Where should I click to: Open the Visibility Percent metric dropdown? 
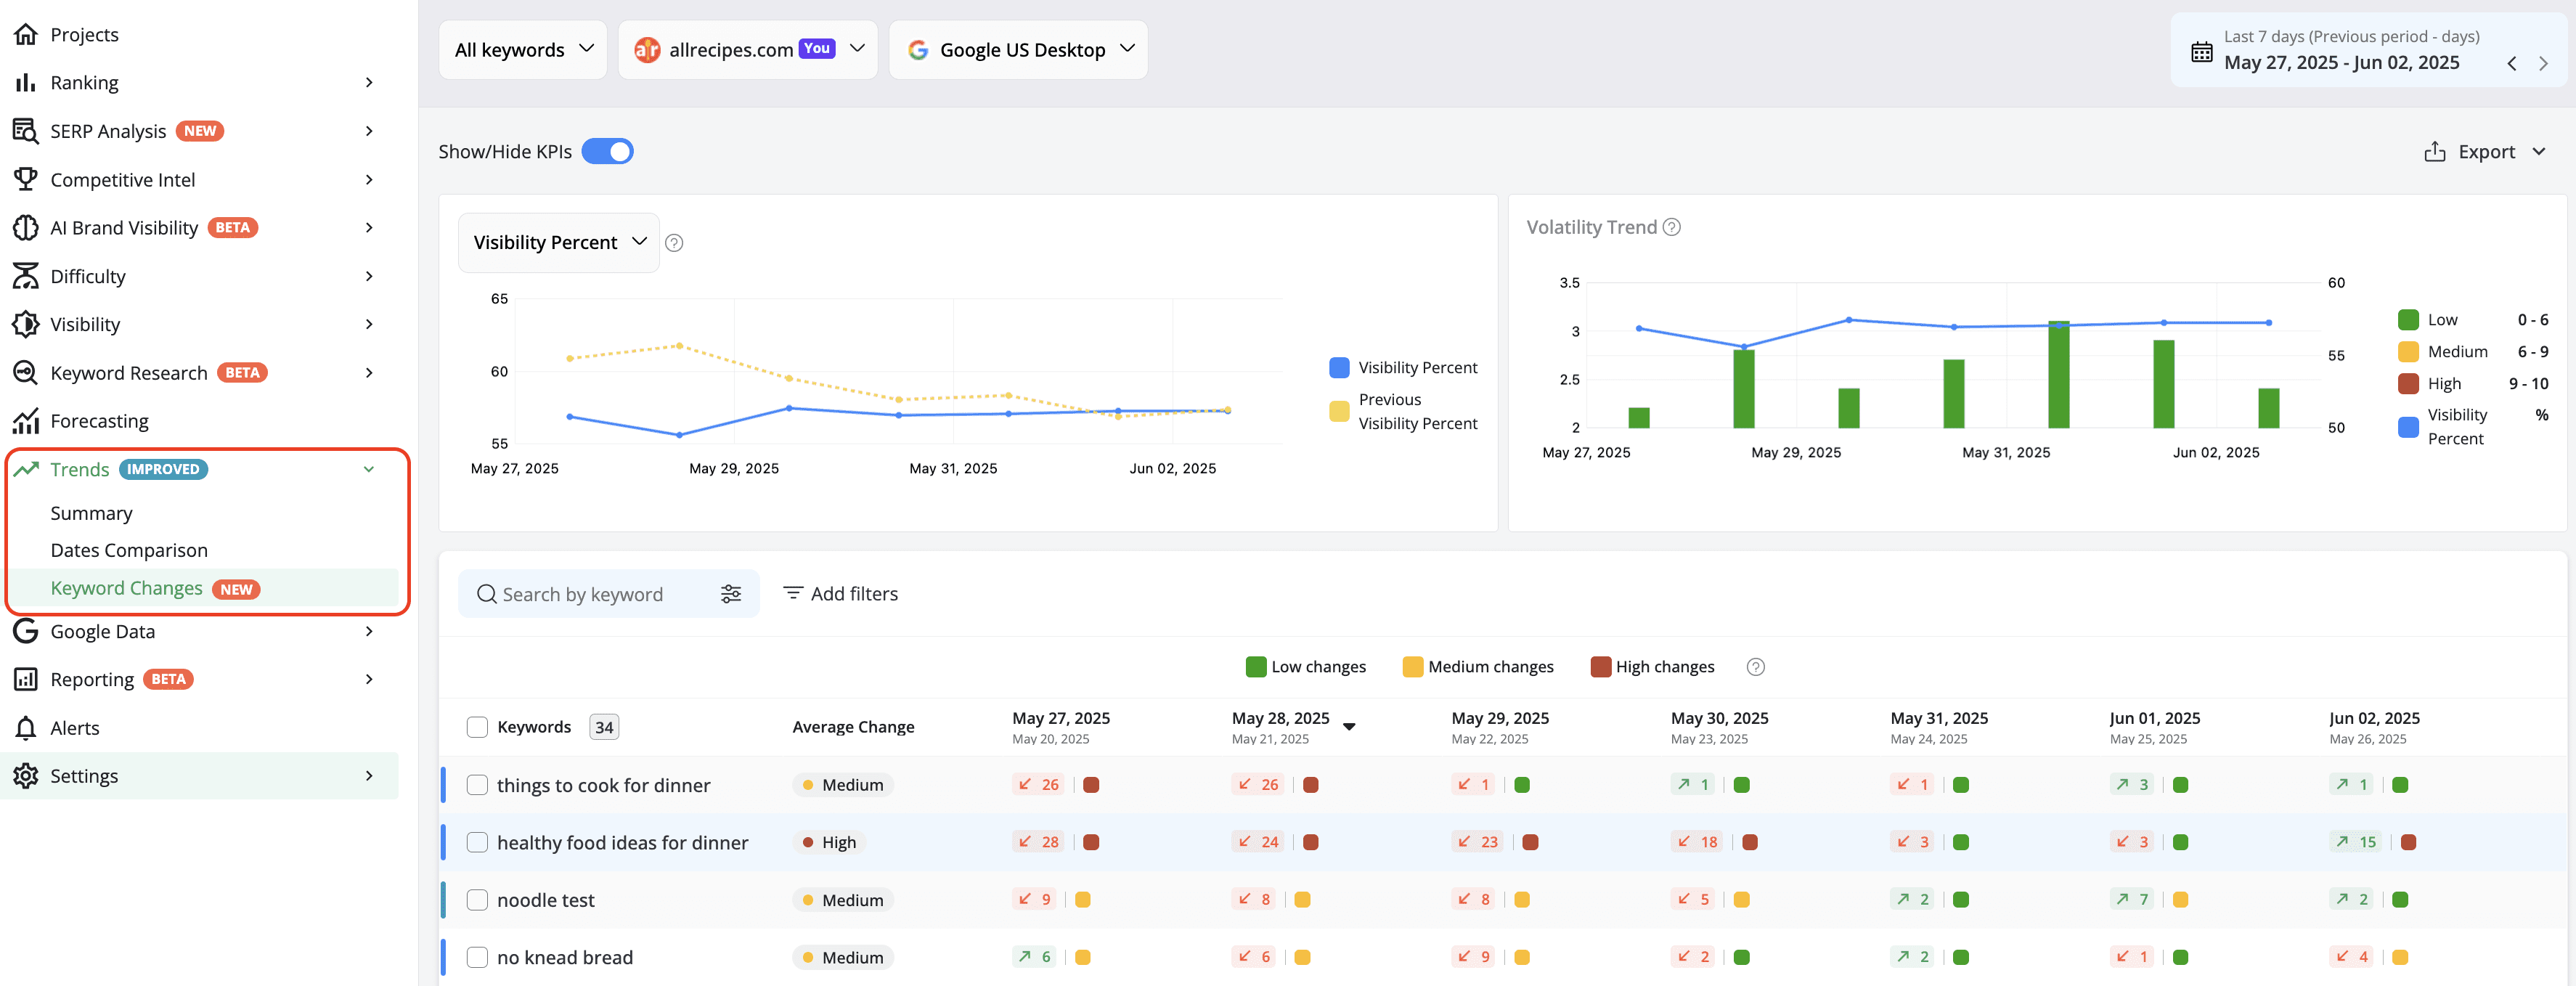[559, 242]
